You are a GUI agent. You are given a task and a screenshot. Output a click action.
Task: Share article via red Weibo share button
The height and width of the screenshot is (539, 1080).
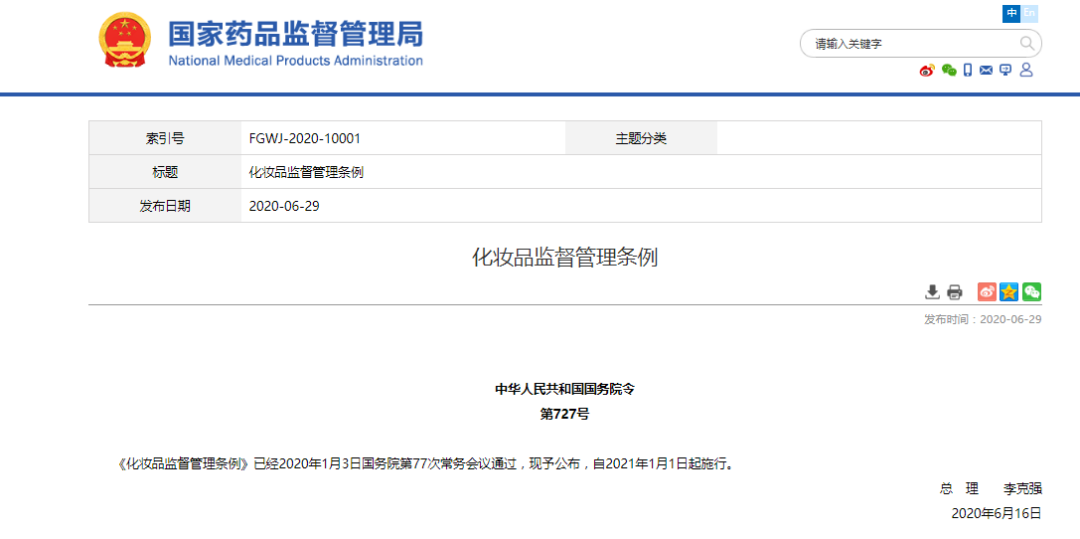pos(987,292)
